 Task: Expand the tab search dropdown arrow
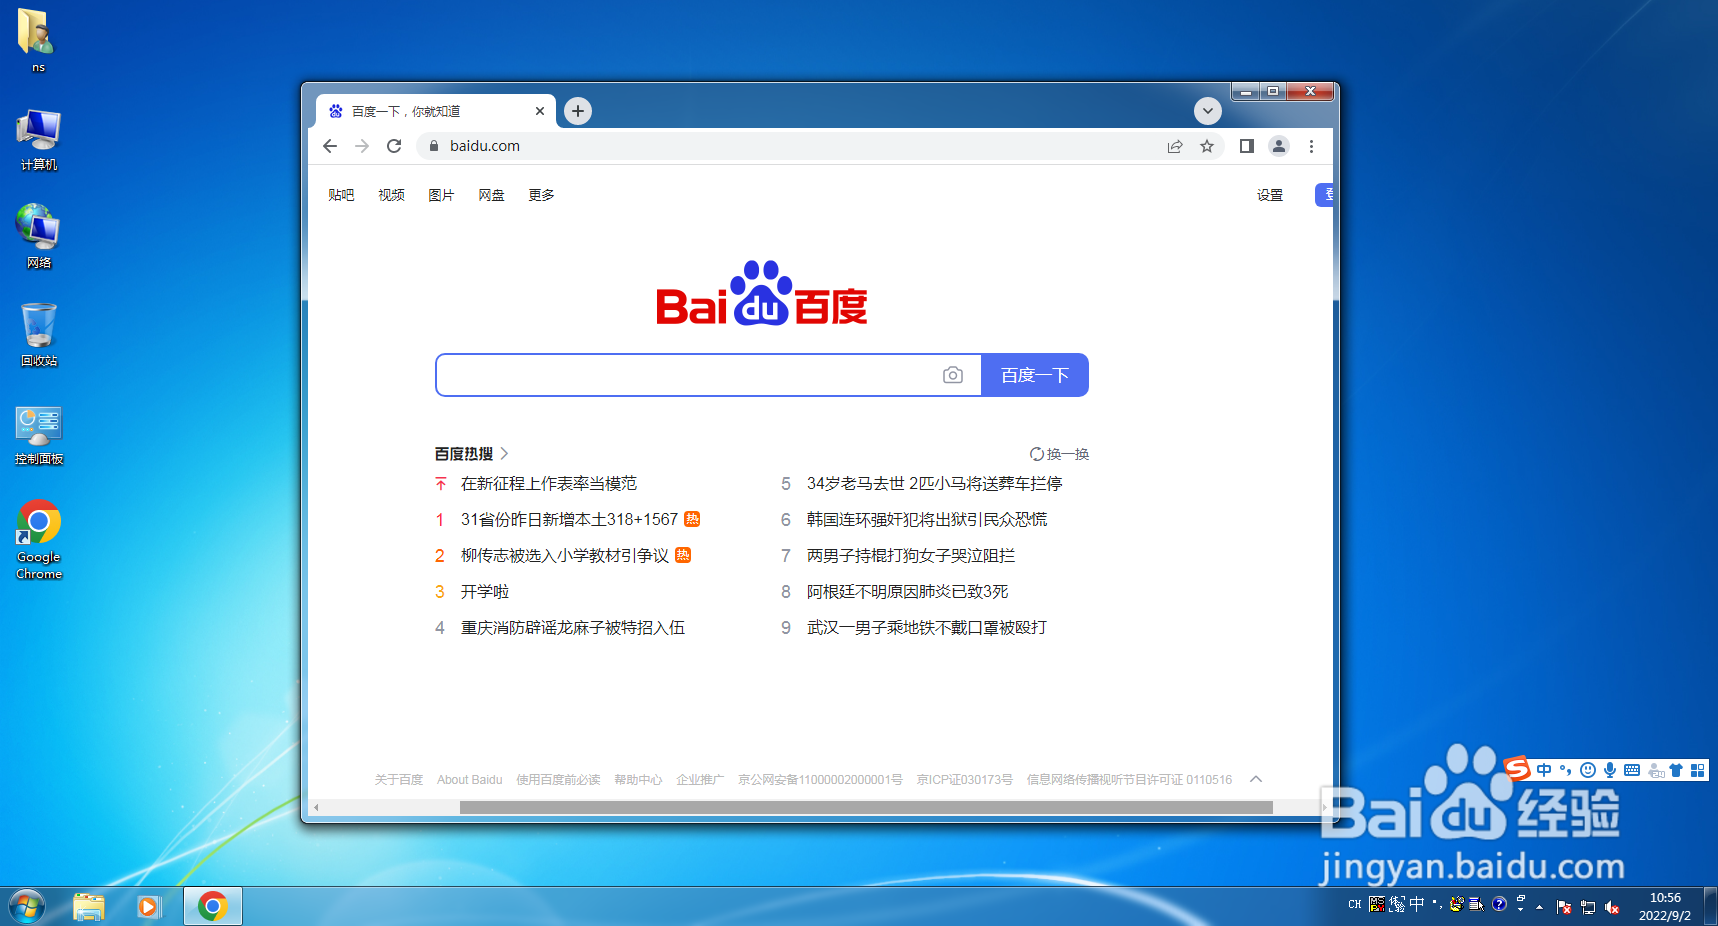point(1208,111)
